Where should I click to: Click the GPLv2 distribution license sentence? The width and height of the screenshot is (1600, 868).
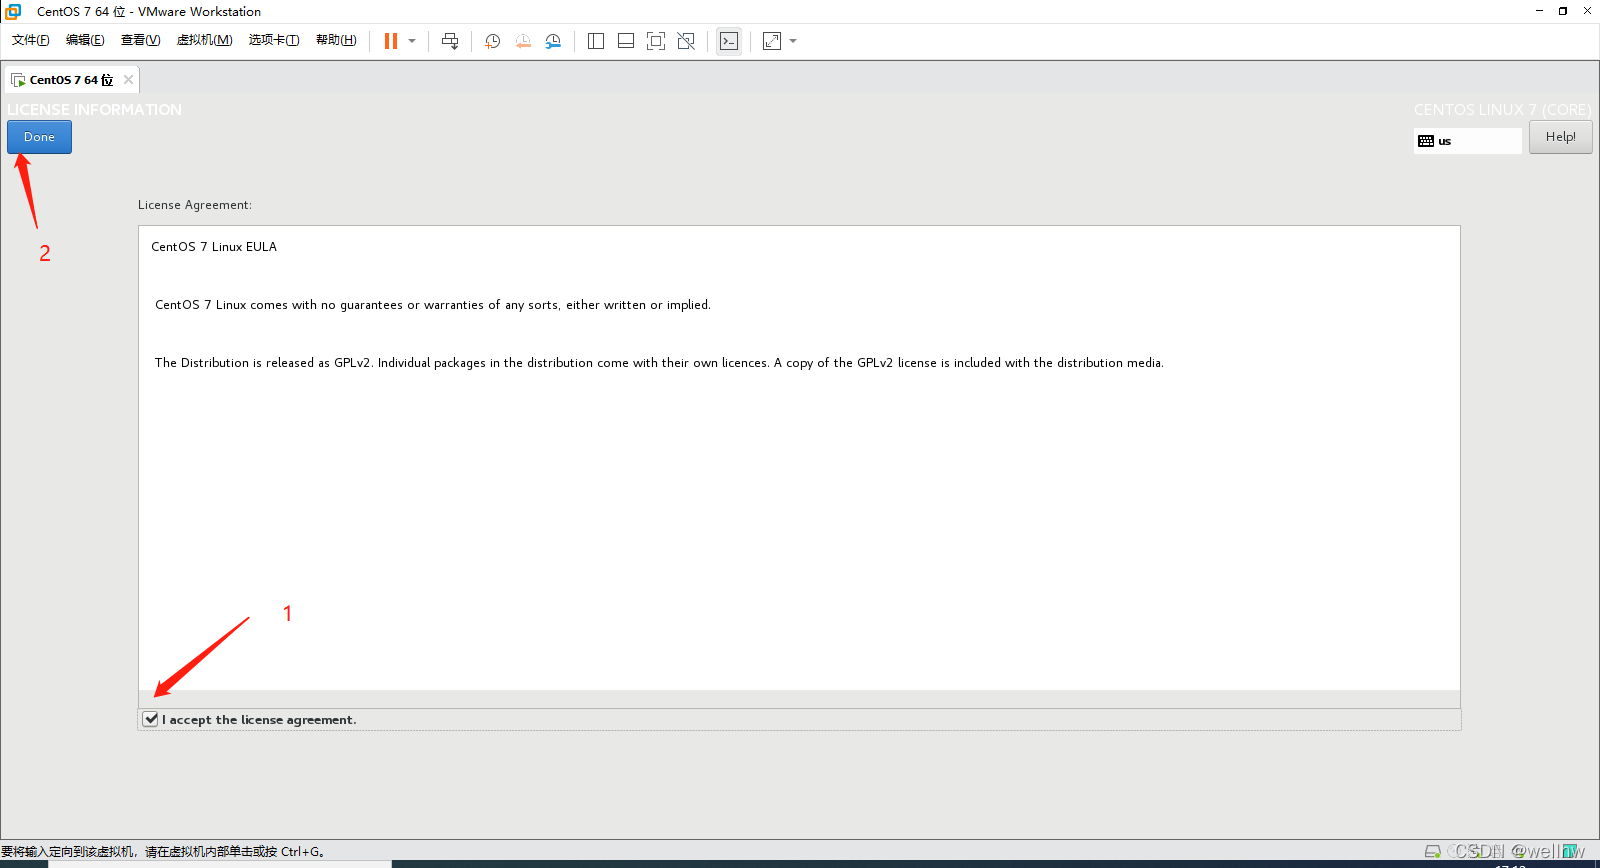[x=659, y=363]
